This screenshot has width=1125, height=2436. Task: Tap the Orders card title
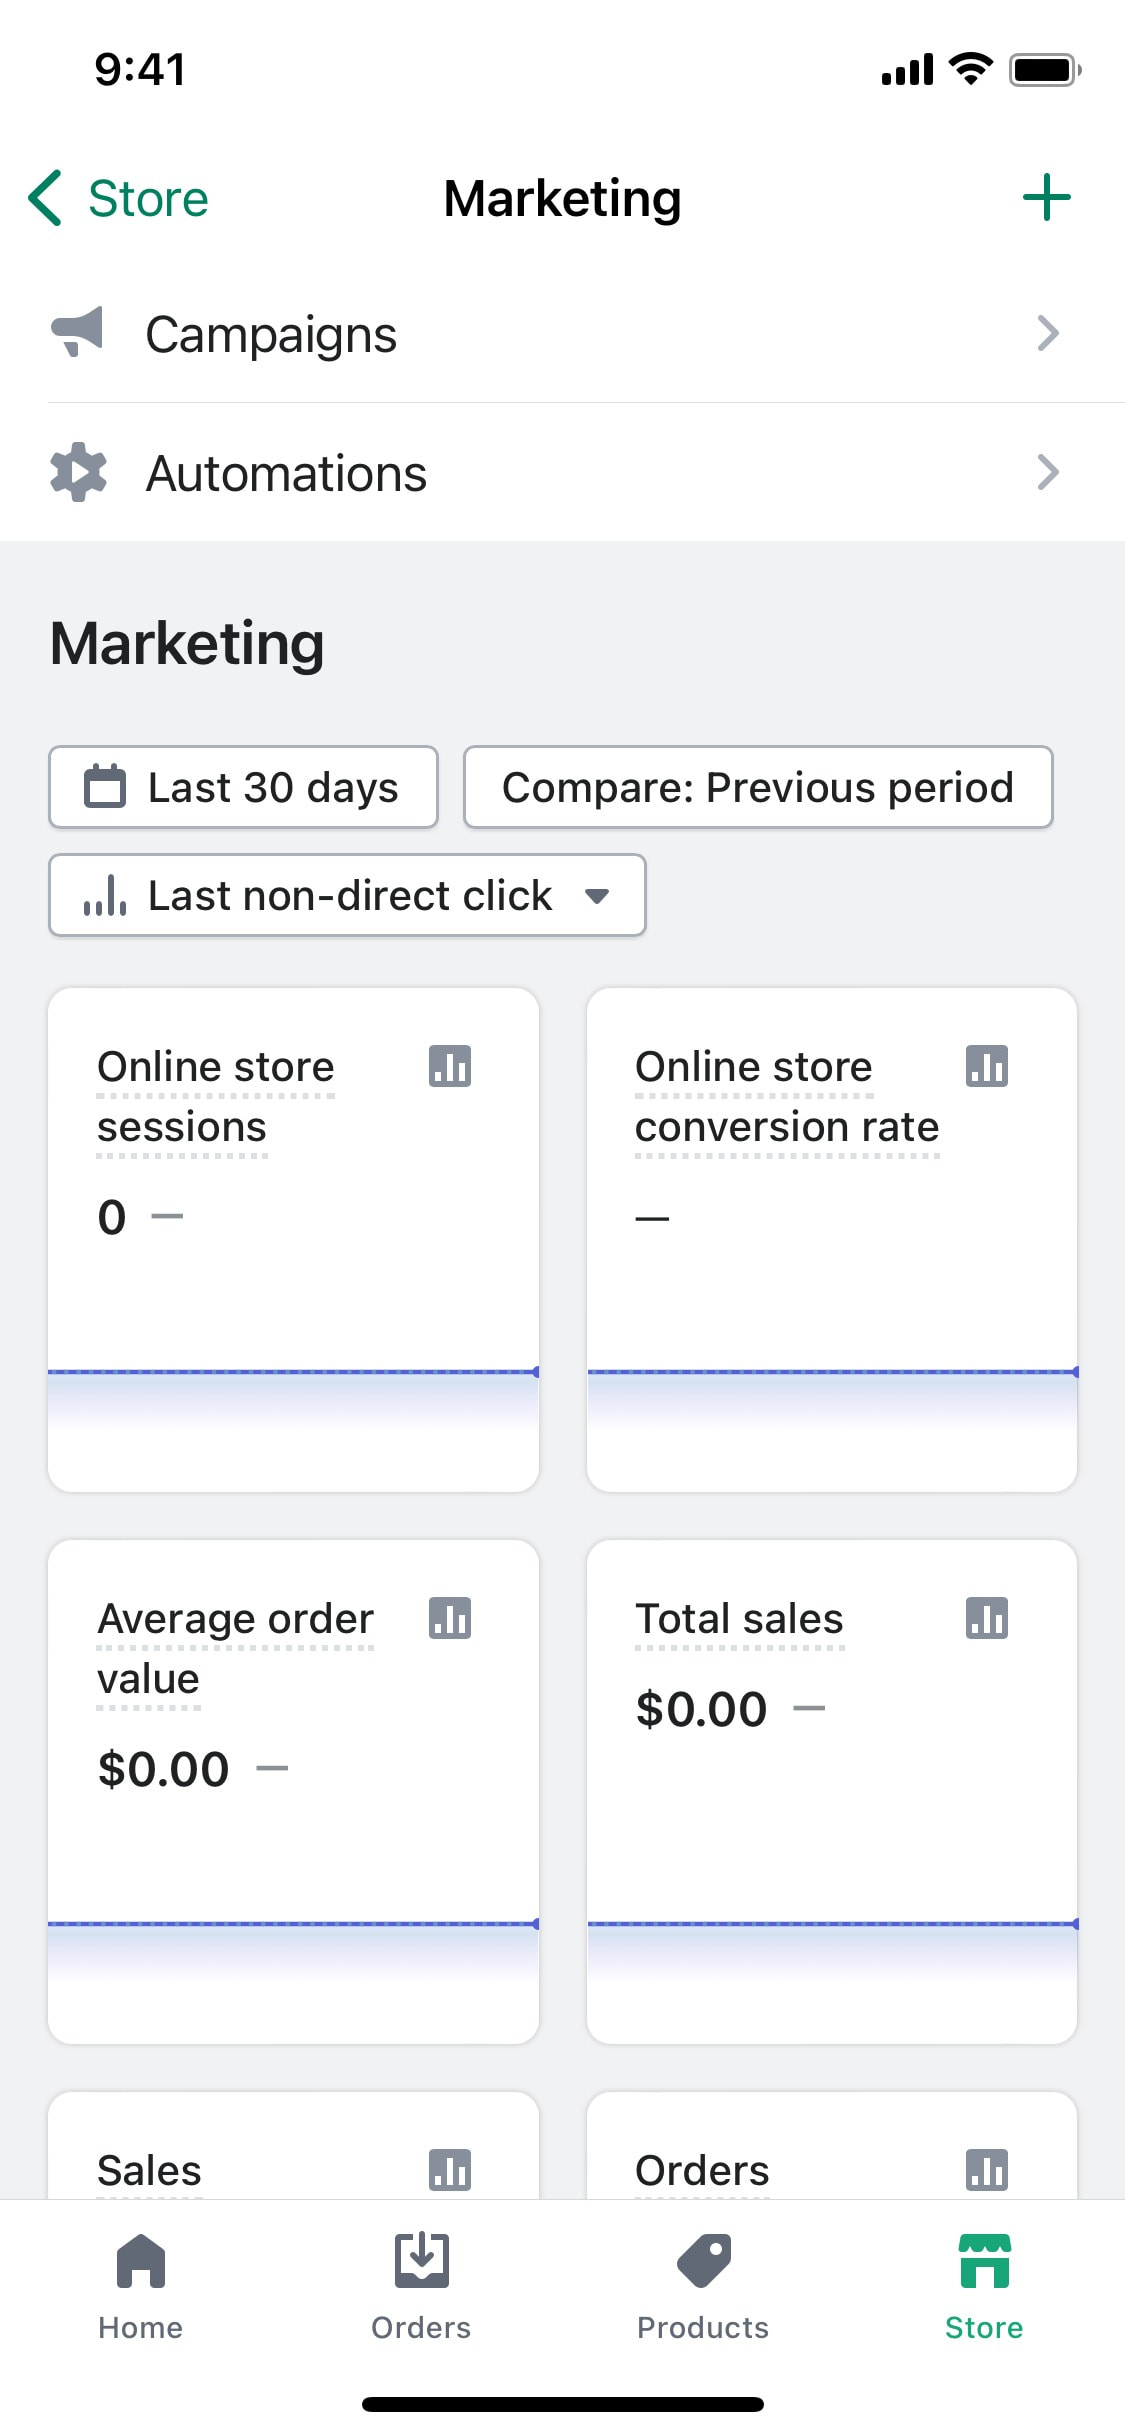pyautogui.click(x=702, y=2170)
